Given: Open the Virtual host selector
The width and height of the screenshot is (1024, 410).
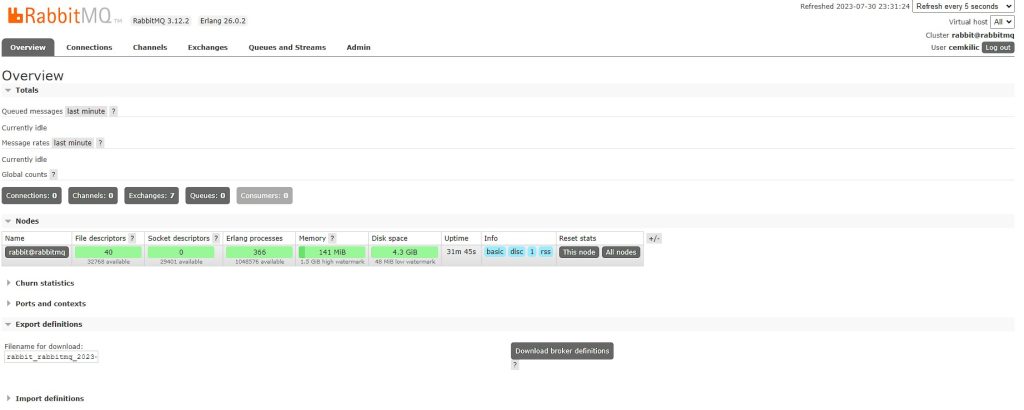Looking at the screenshot, I should pyautogui.click(x=1002, y=21).
